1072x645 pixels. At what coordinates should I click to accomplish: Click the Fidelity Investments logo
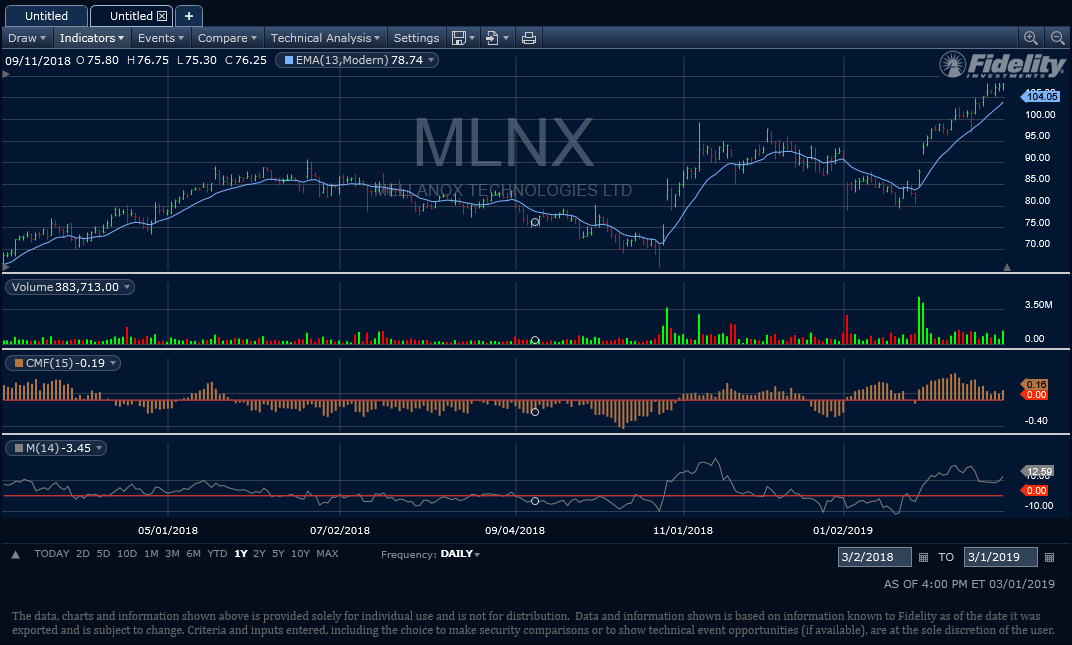(x=1002, y=65)
